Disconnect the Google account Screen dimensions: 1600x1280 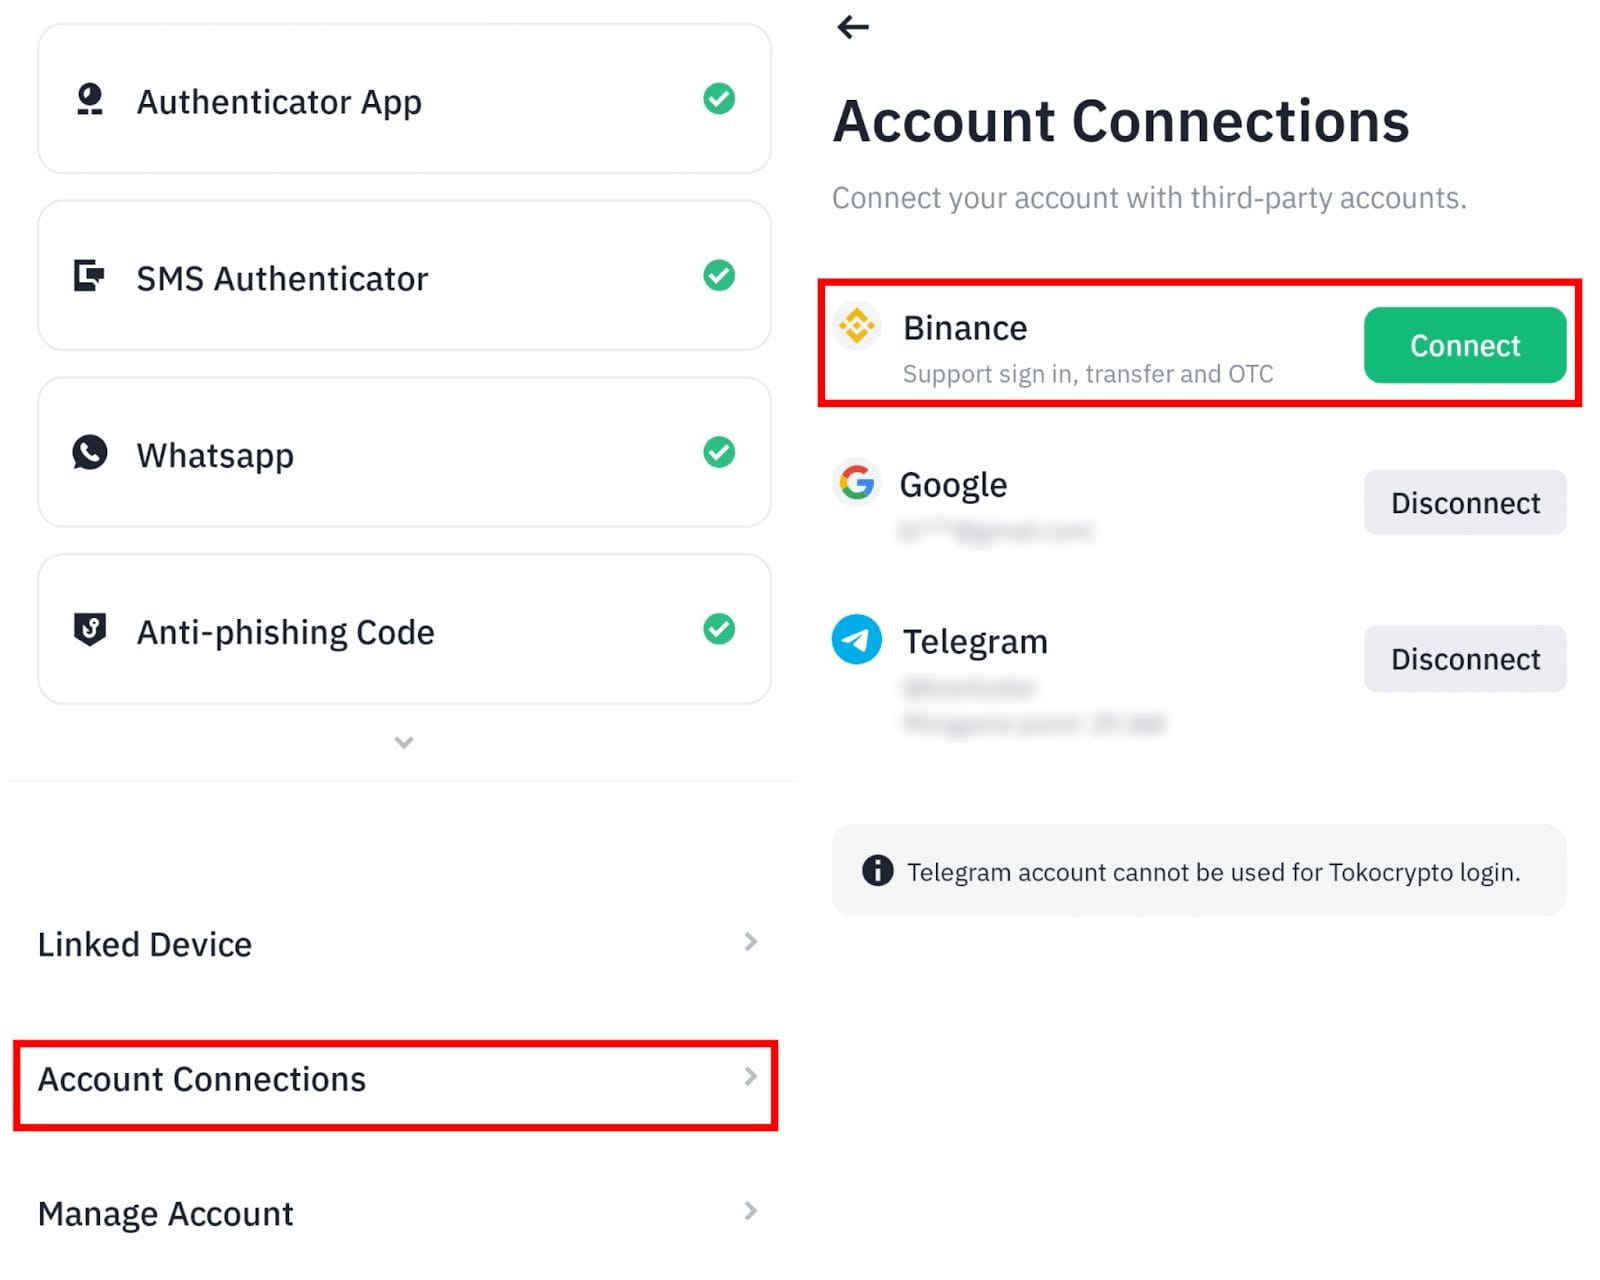[x=1464, y=502]
